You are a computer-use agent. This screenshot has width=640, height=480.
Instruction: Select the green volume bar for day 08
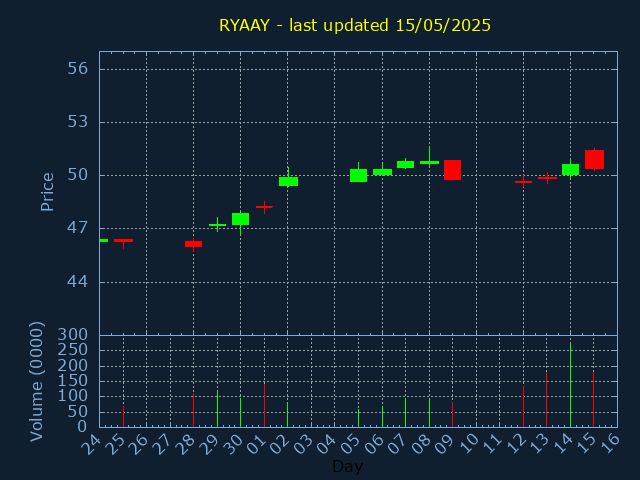[x=429, y=413]
